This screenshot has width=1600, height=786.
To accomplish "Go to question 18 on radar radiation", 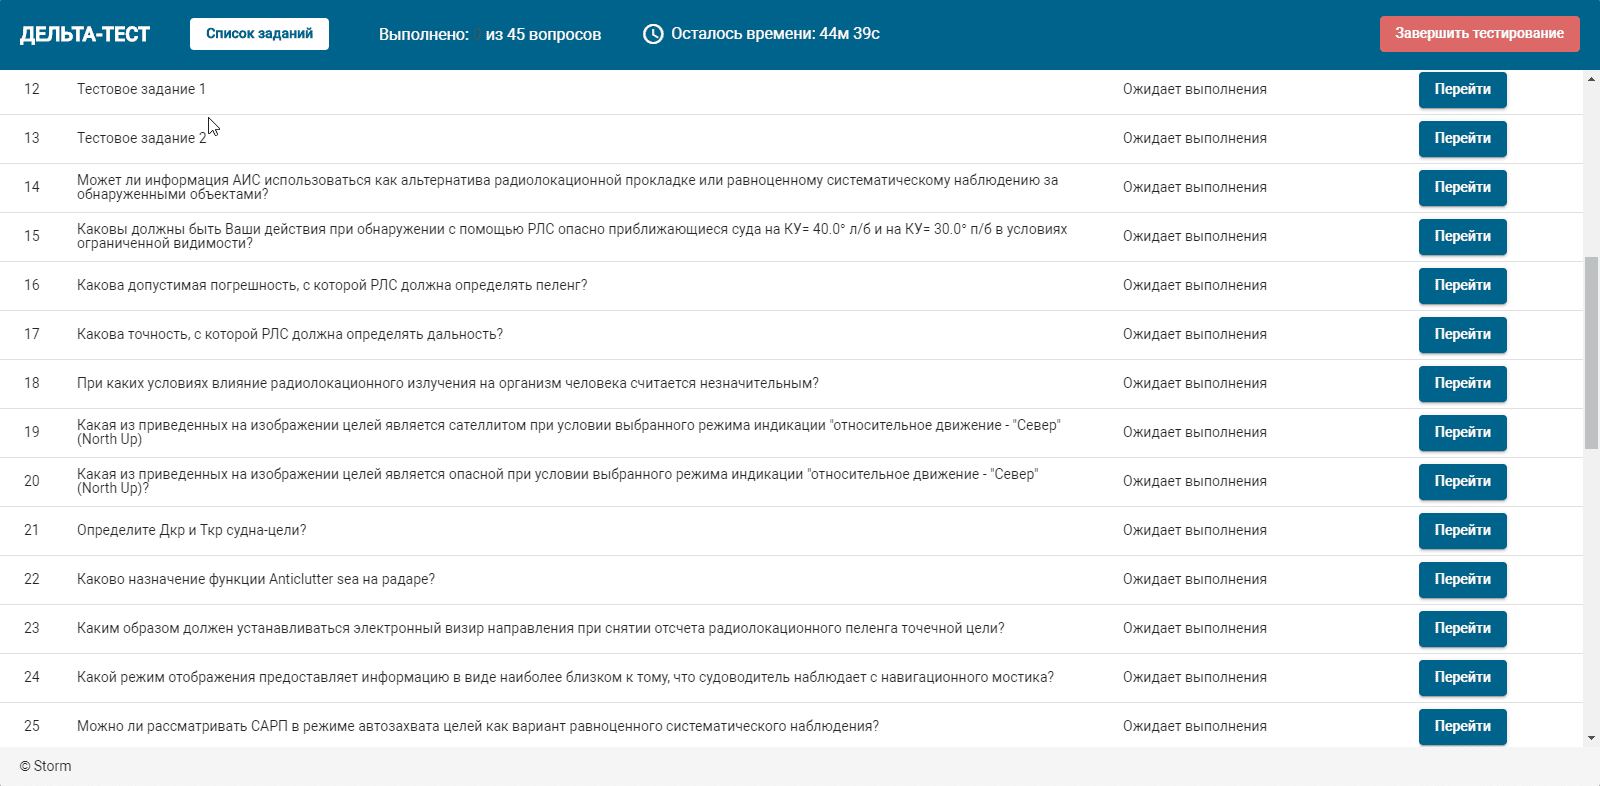I will [1462, 384].
